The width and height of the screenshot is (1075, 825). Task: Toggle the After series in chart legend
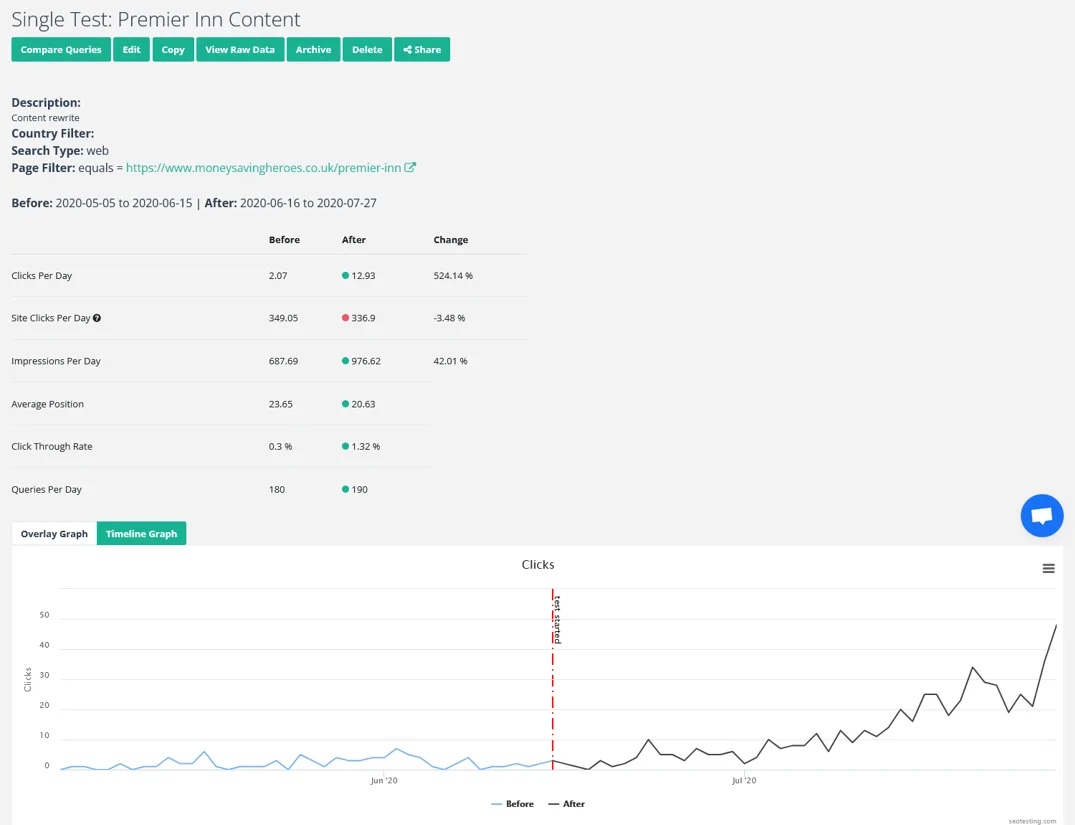(x=567, y=804)
